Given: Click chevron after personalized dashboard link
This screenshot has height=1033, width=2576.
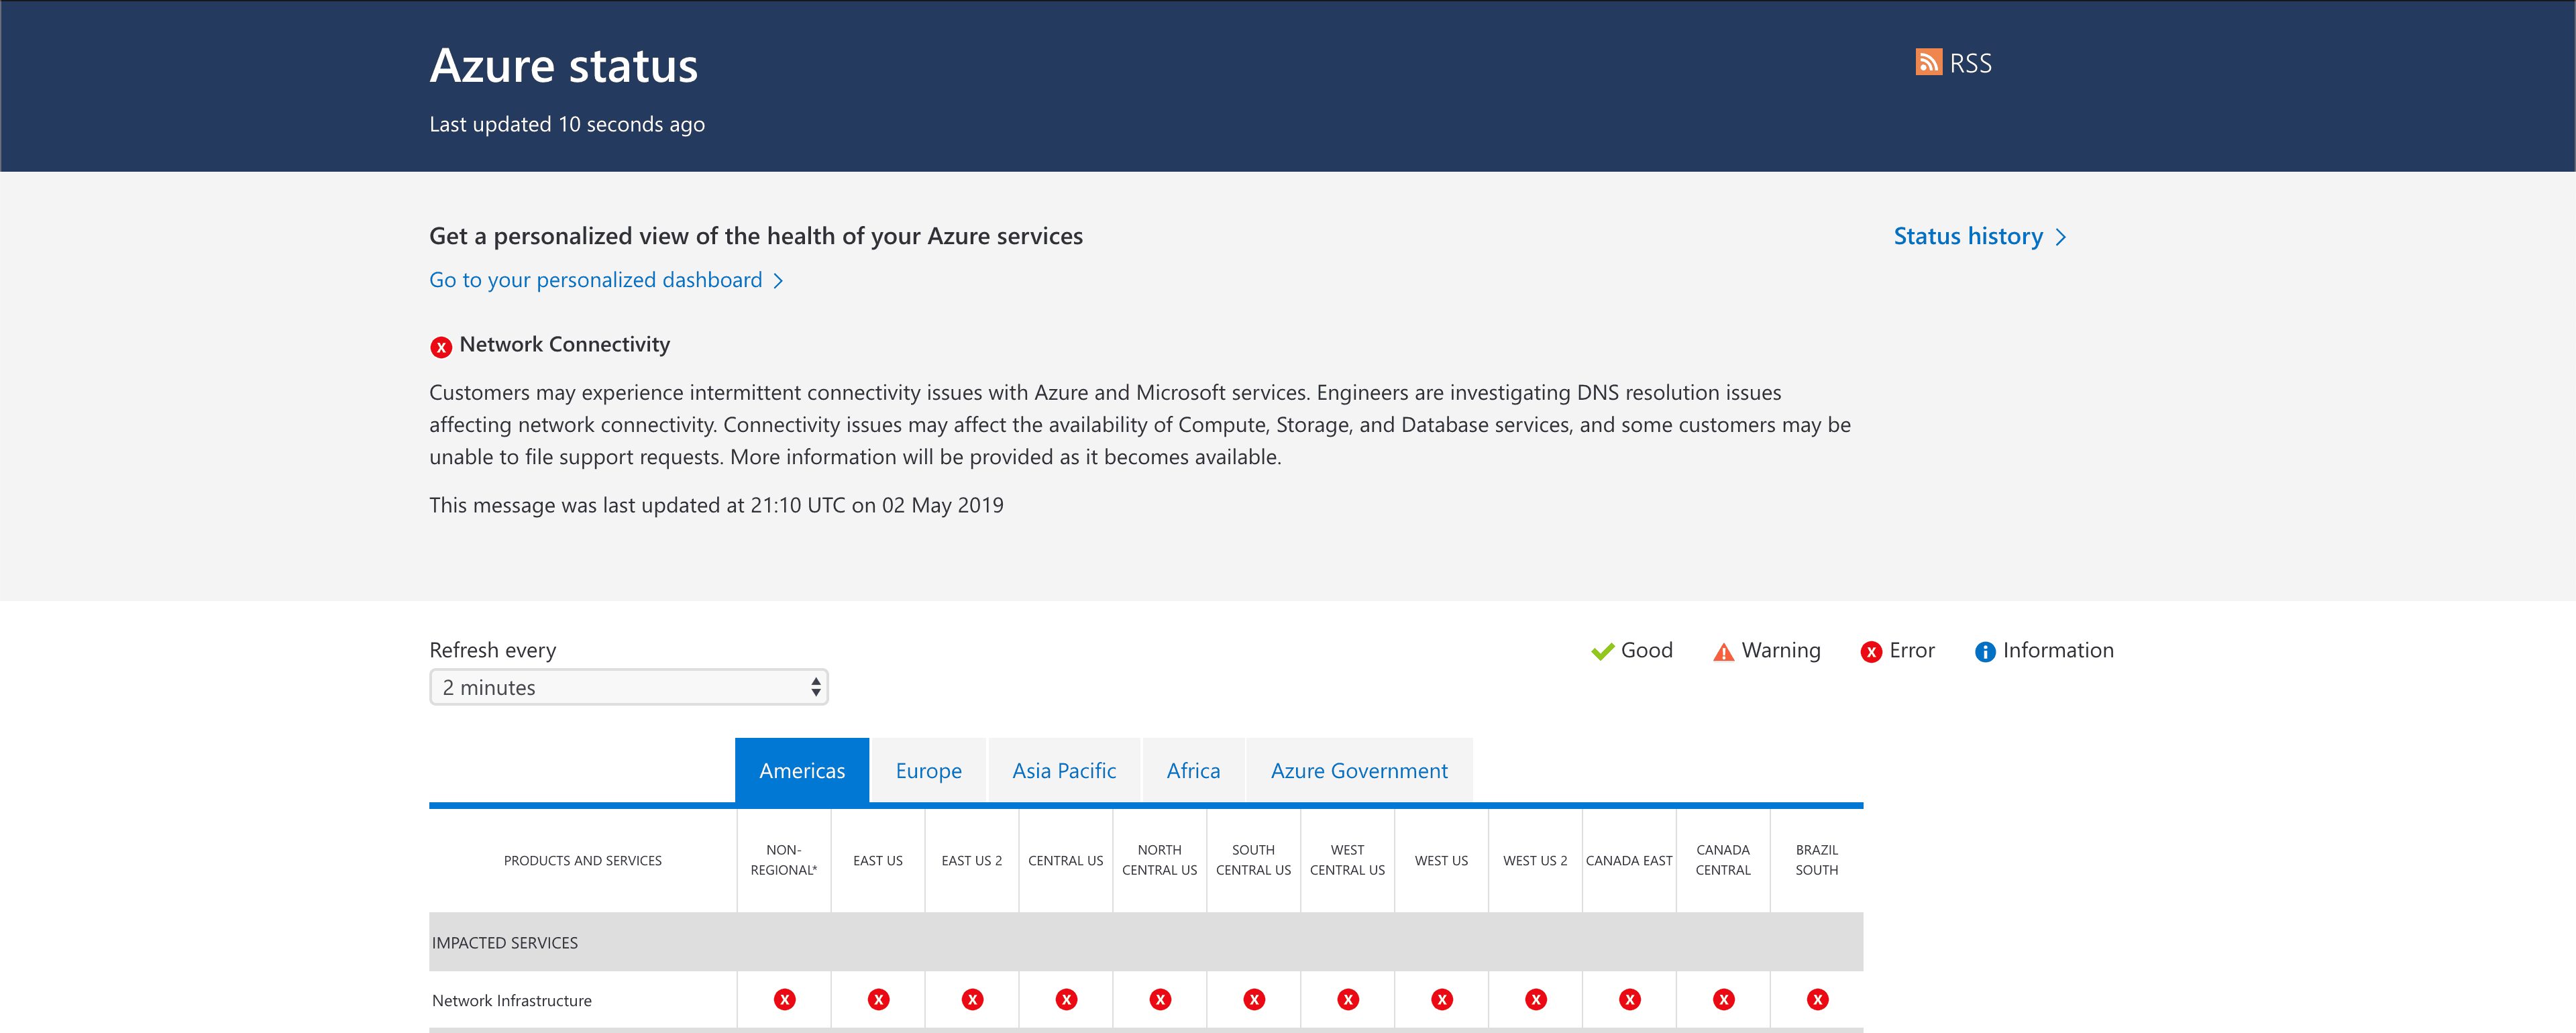Looking at the screenshot, I should coord(778,281).
